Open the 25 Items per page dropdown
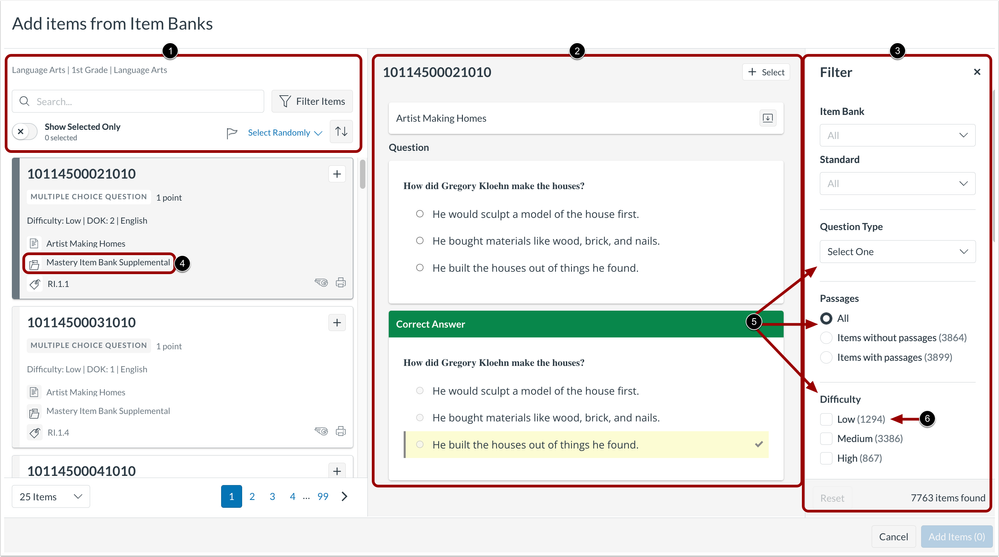Image resolution: width=999 pixels, height=557 pixels. tap(51, 496)
